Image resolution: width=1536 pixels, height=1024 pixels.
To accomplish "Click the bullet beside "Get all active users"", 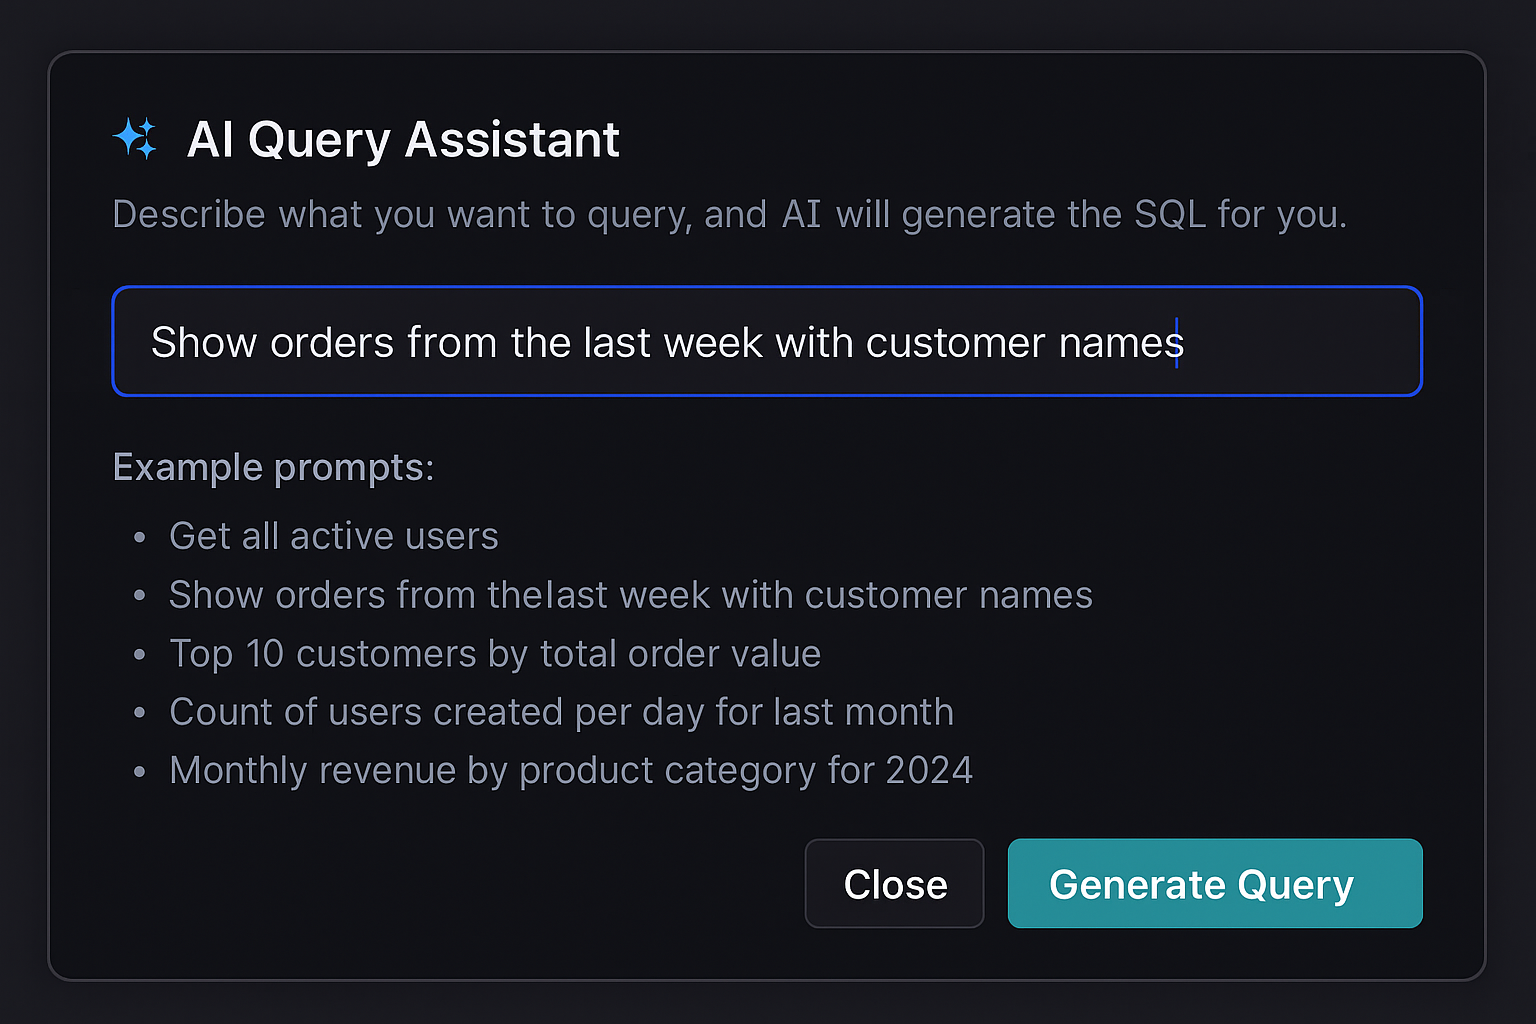I will pyautogui.click(x=139, y=537).
